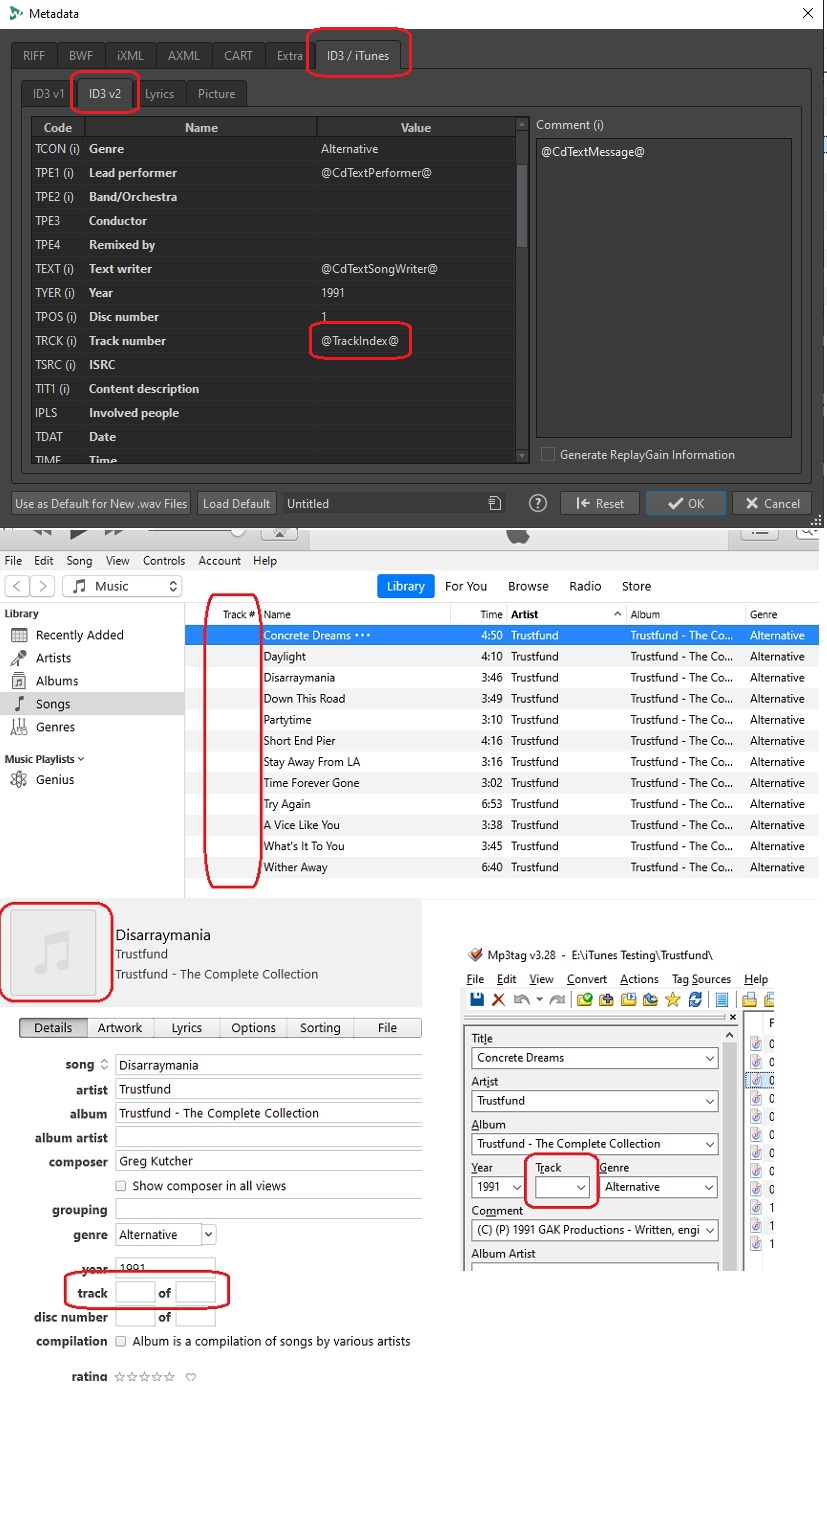Click Mp3tag Redo arrow icon
The height and width of the screenshot is (1536, 827).
(x=557, y=999)
